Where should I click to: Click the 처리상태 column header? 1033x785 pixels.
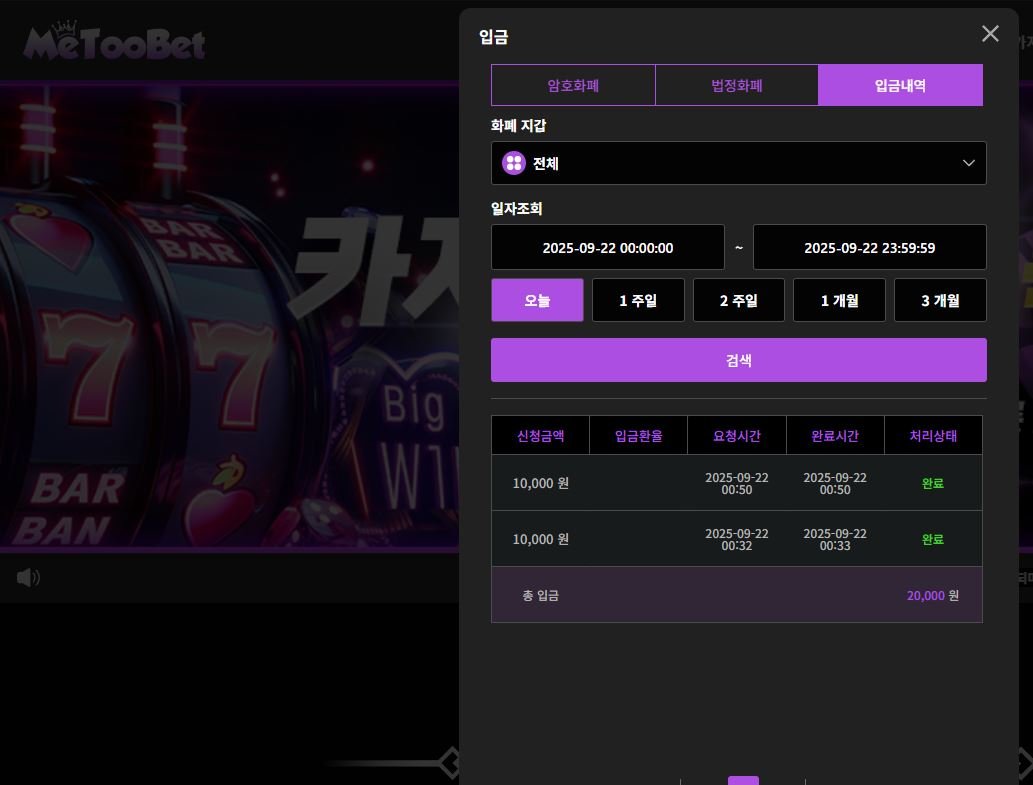pyautogui.click(x=932, y=436)
